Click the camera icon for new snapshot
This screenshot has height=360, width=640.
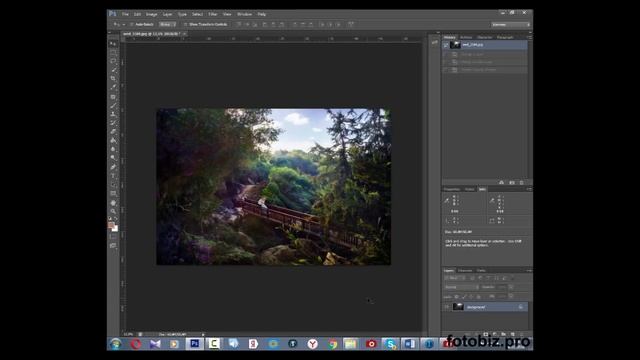(x=512, y=182)
